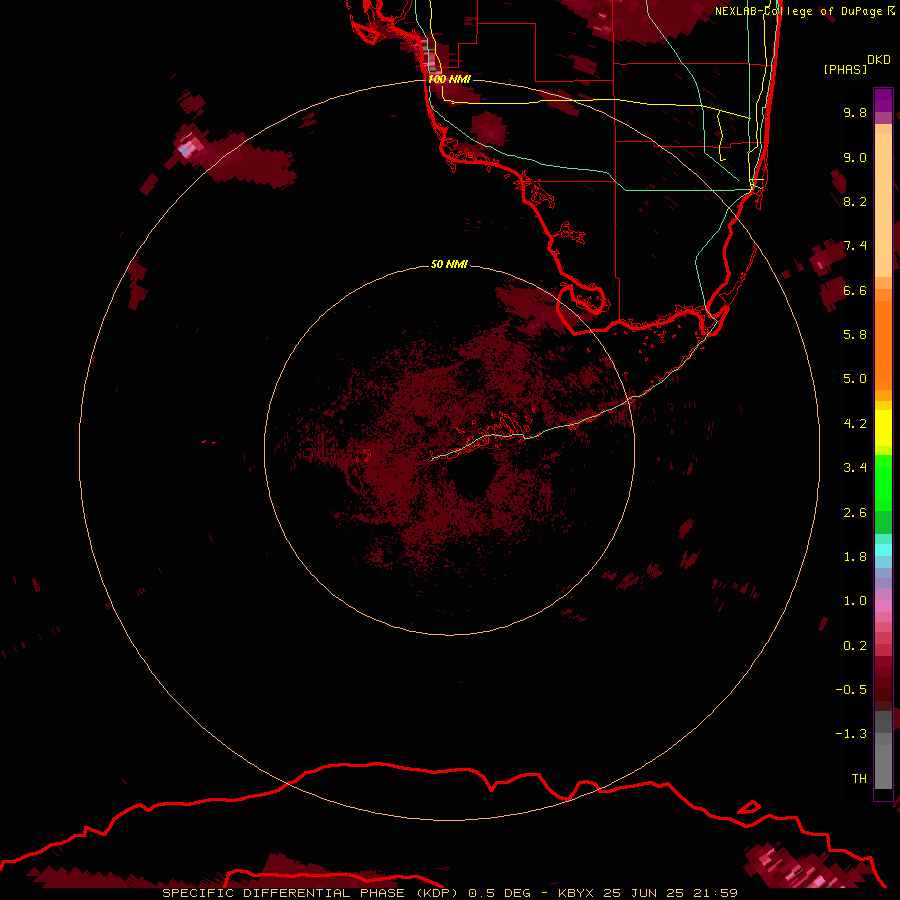Click the 6.6 scale value
The image size is (900, 900).
855,290
